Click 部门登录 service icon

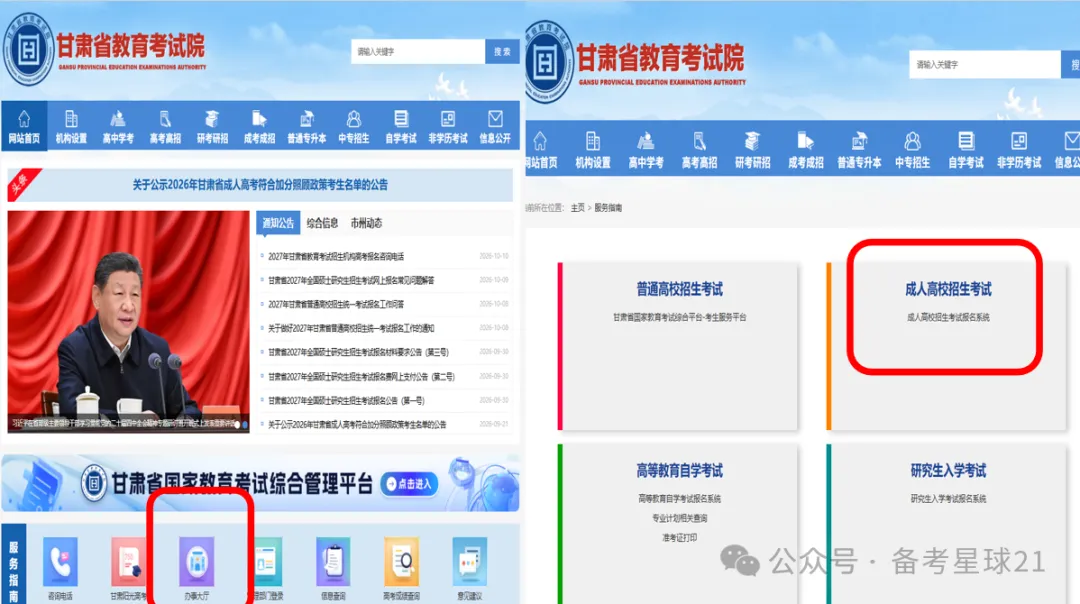[x=267, y=561]
